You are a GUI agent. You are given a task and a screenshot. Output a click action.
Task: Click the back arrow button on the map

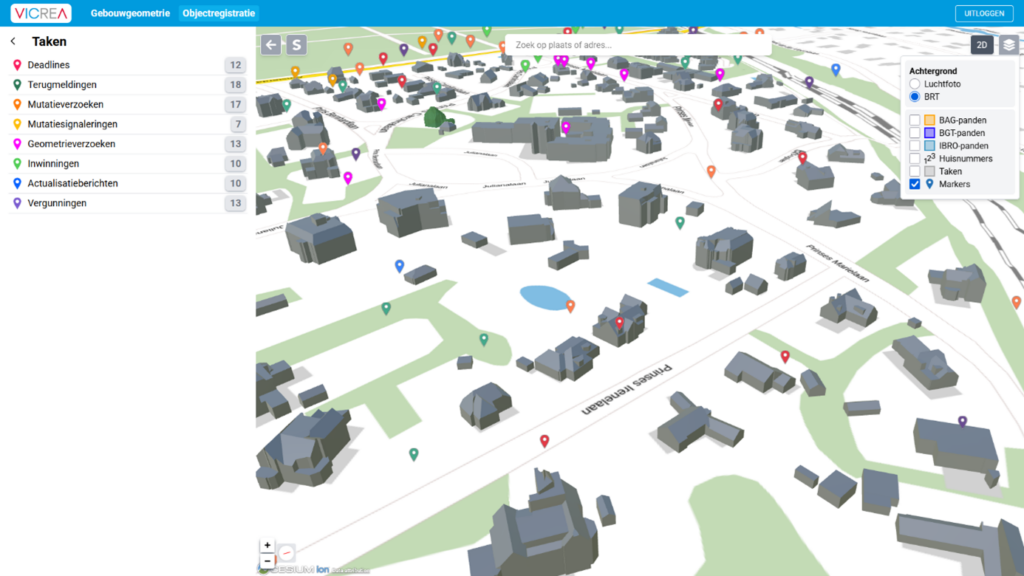click(271, 45)
